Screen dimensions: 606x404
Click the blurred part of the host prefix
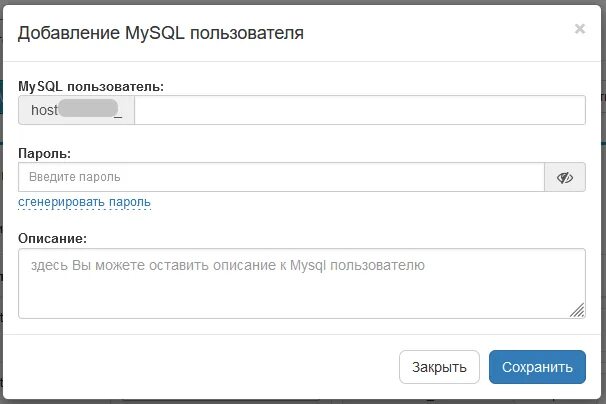click(x=86, y=110)
